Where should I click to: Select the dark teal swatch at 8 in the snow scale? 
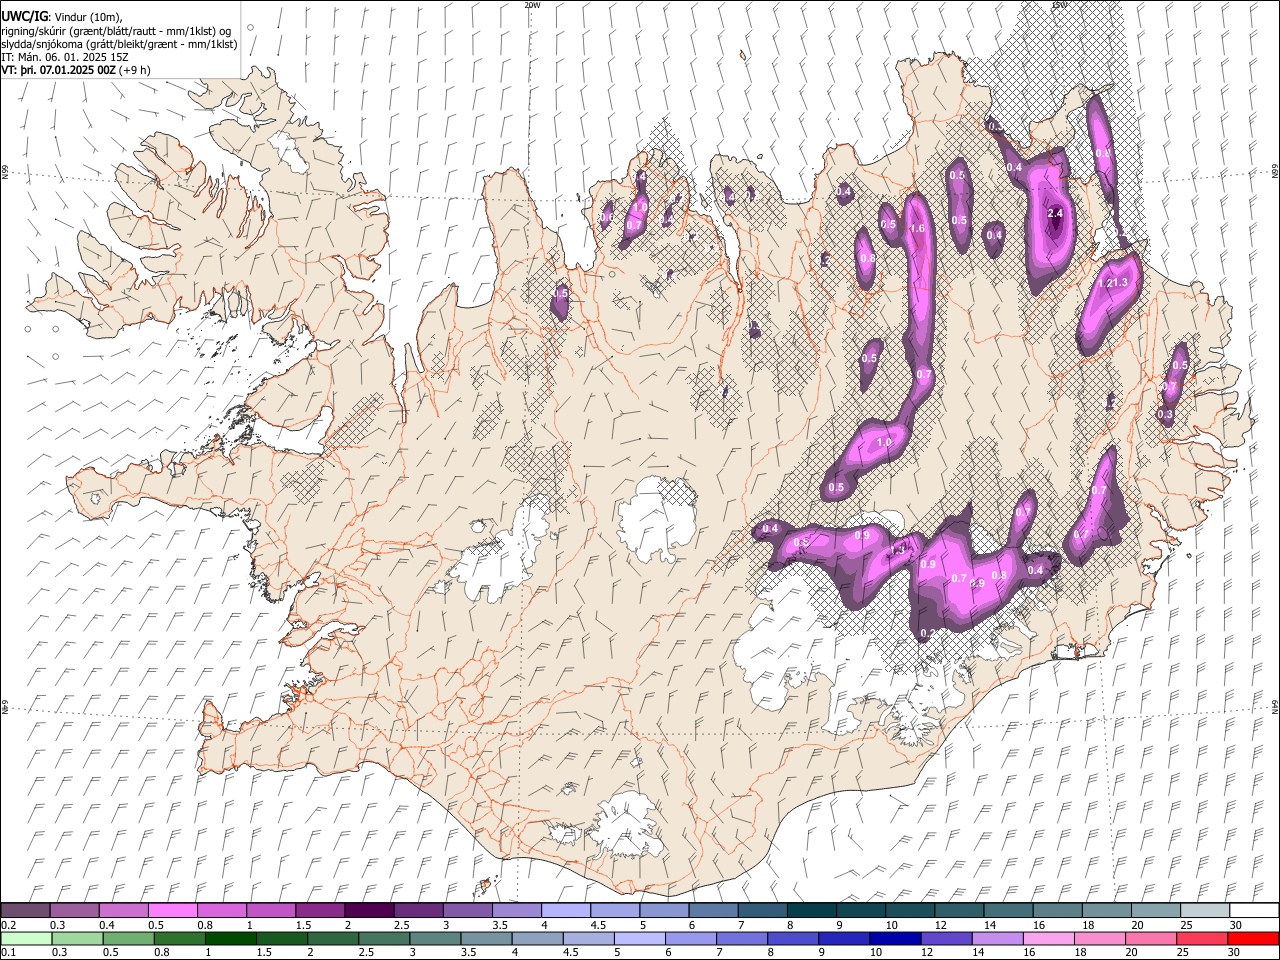(811, 911)
